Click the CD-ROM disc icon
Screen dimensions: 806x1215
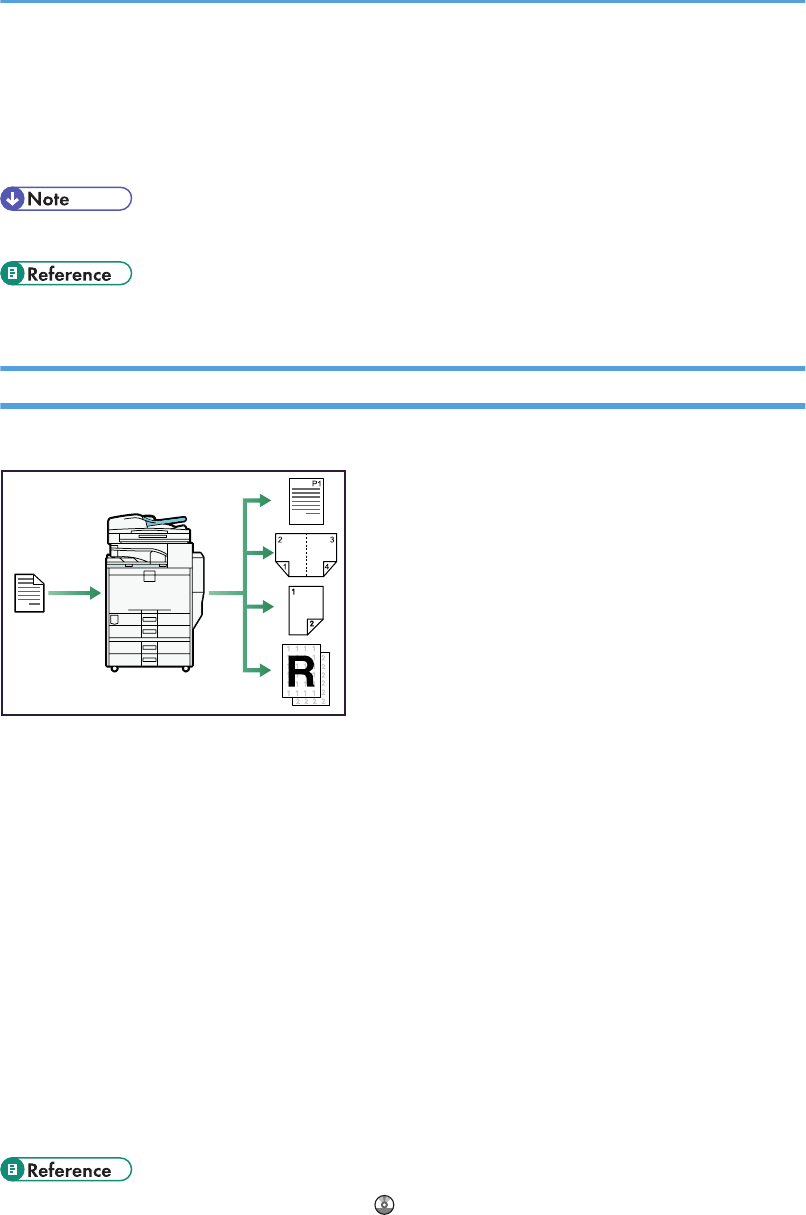pyautogui.click(x=383, y=1206)
